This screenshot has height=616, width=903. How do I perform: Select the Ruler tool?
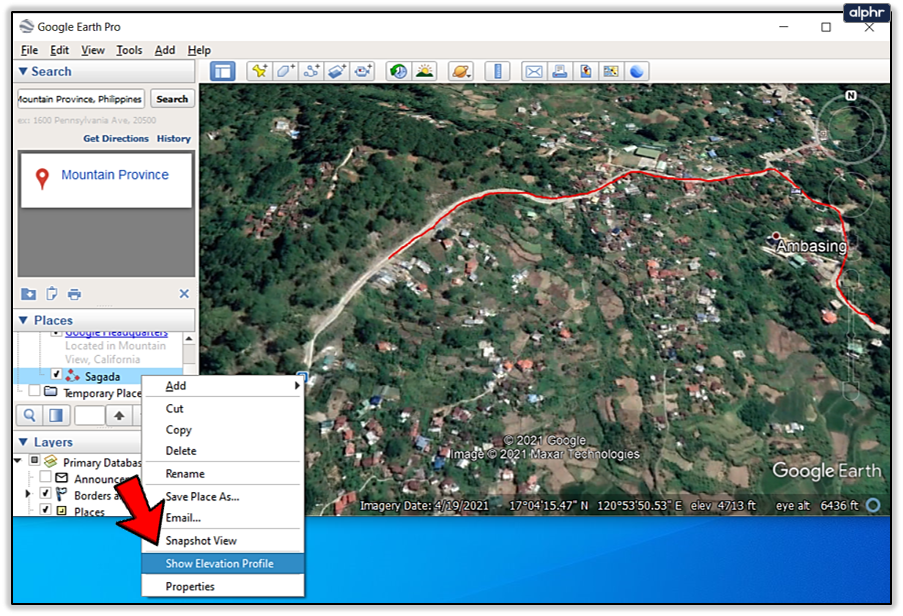point(497,71)
